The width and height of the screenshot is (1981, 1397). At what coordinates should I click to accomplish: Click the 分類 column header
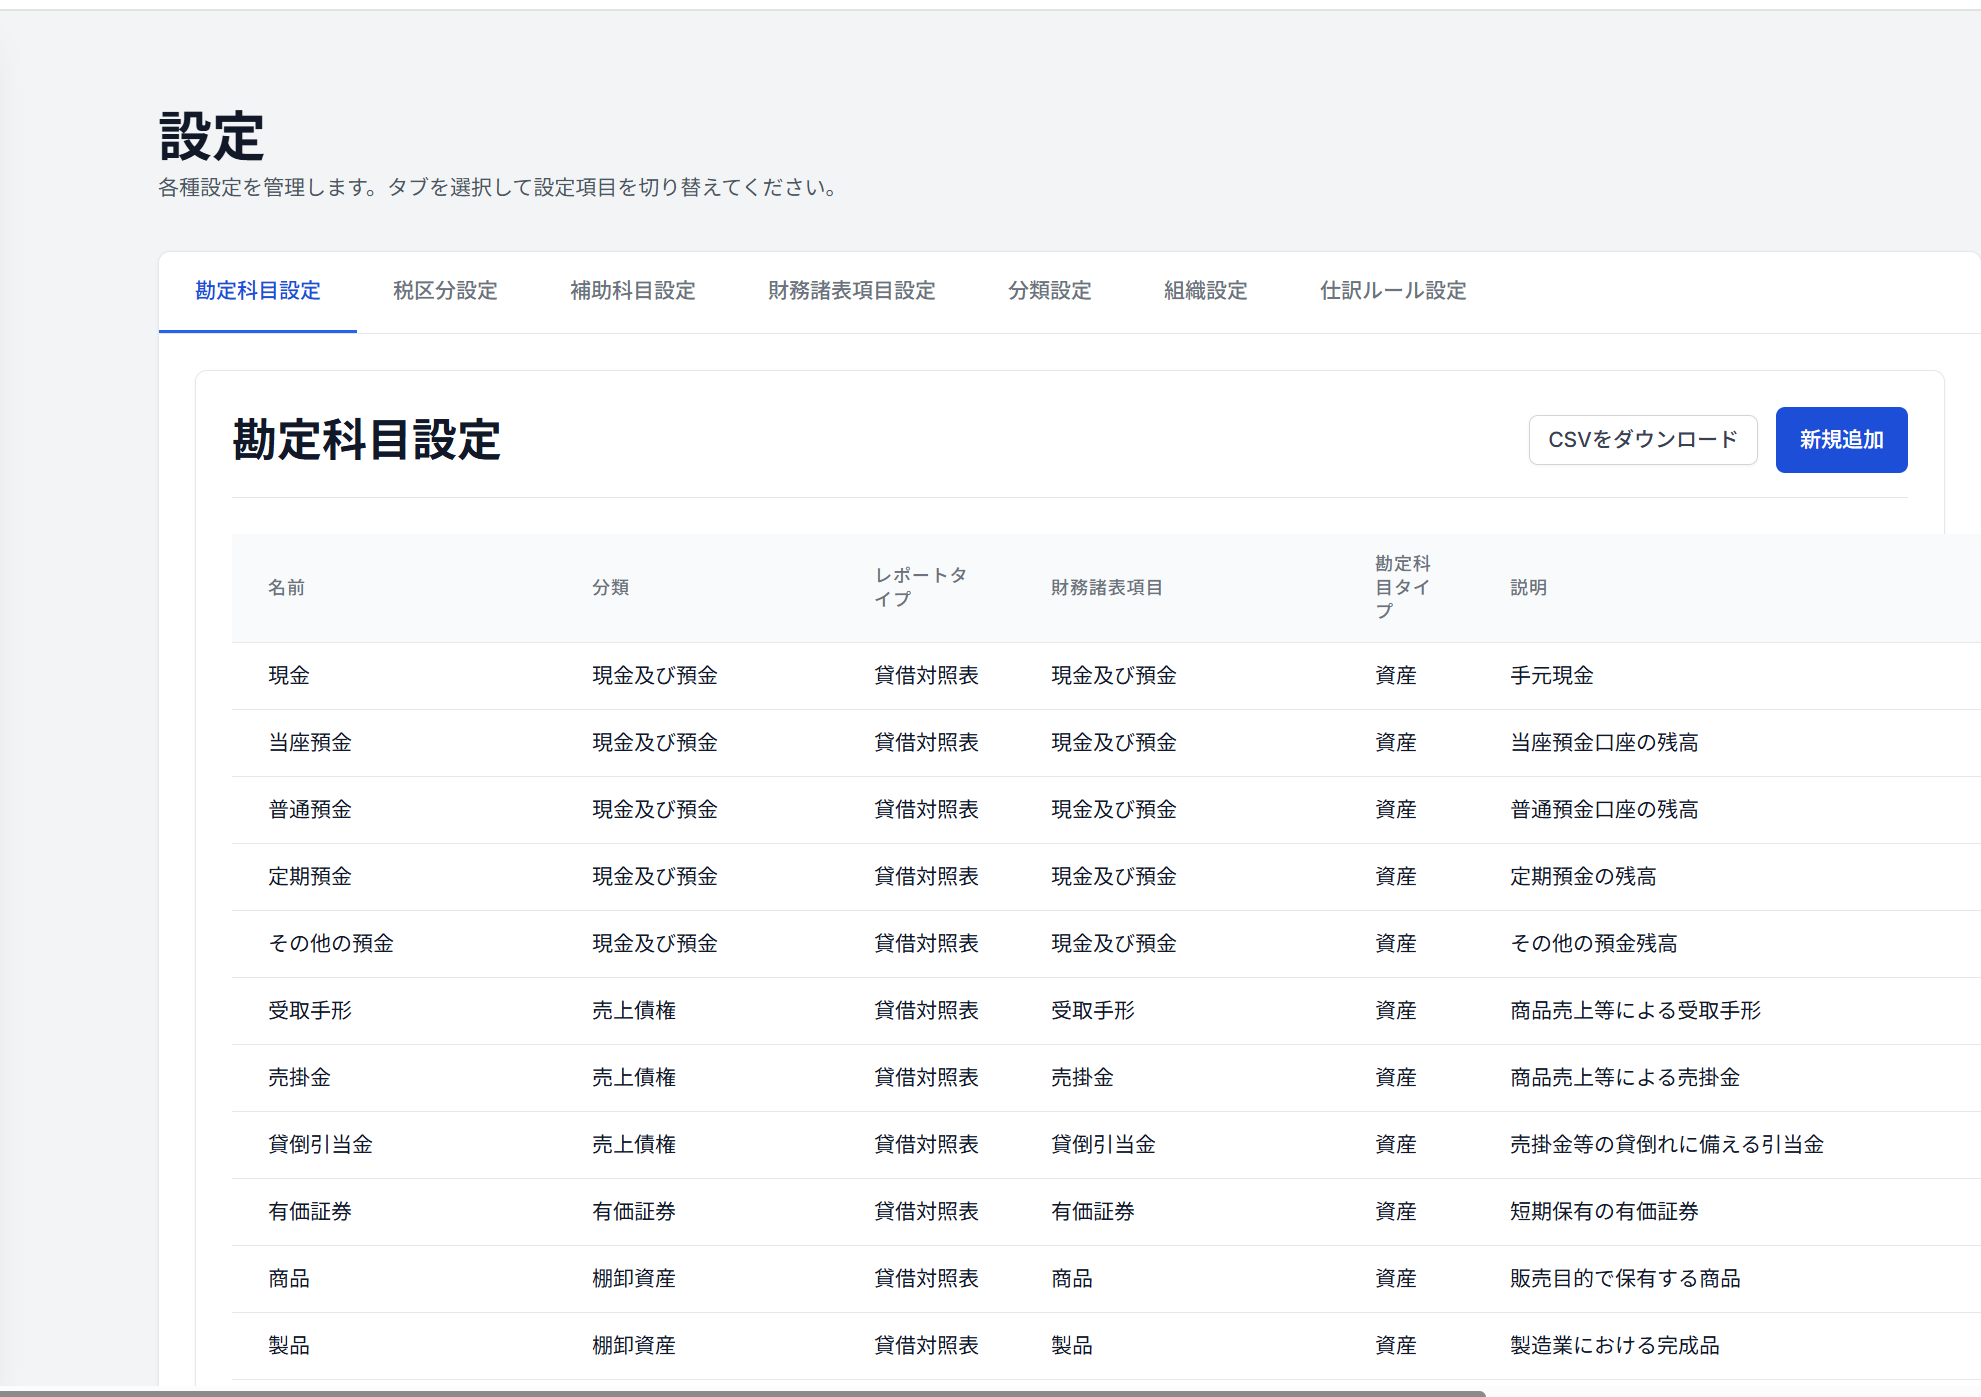(x=610, y=588)
